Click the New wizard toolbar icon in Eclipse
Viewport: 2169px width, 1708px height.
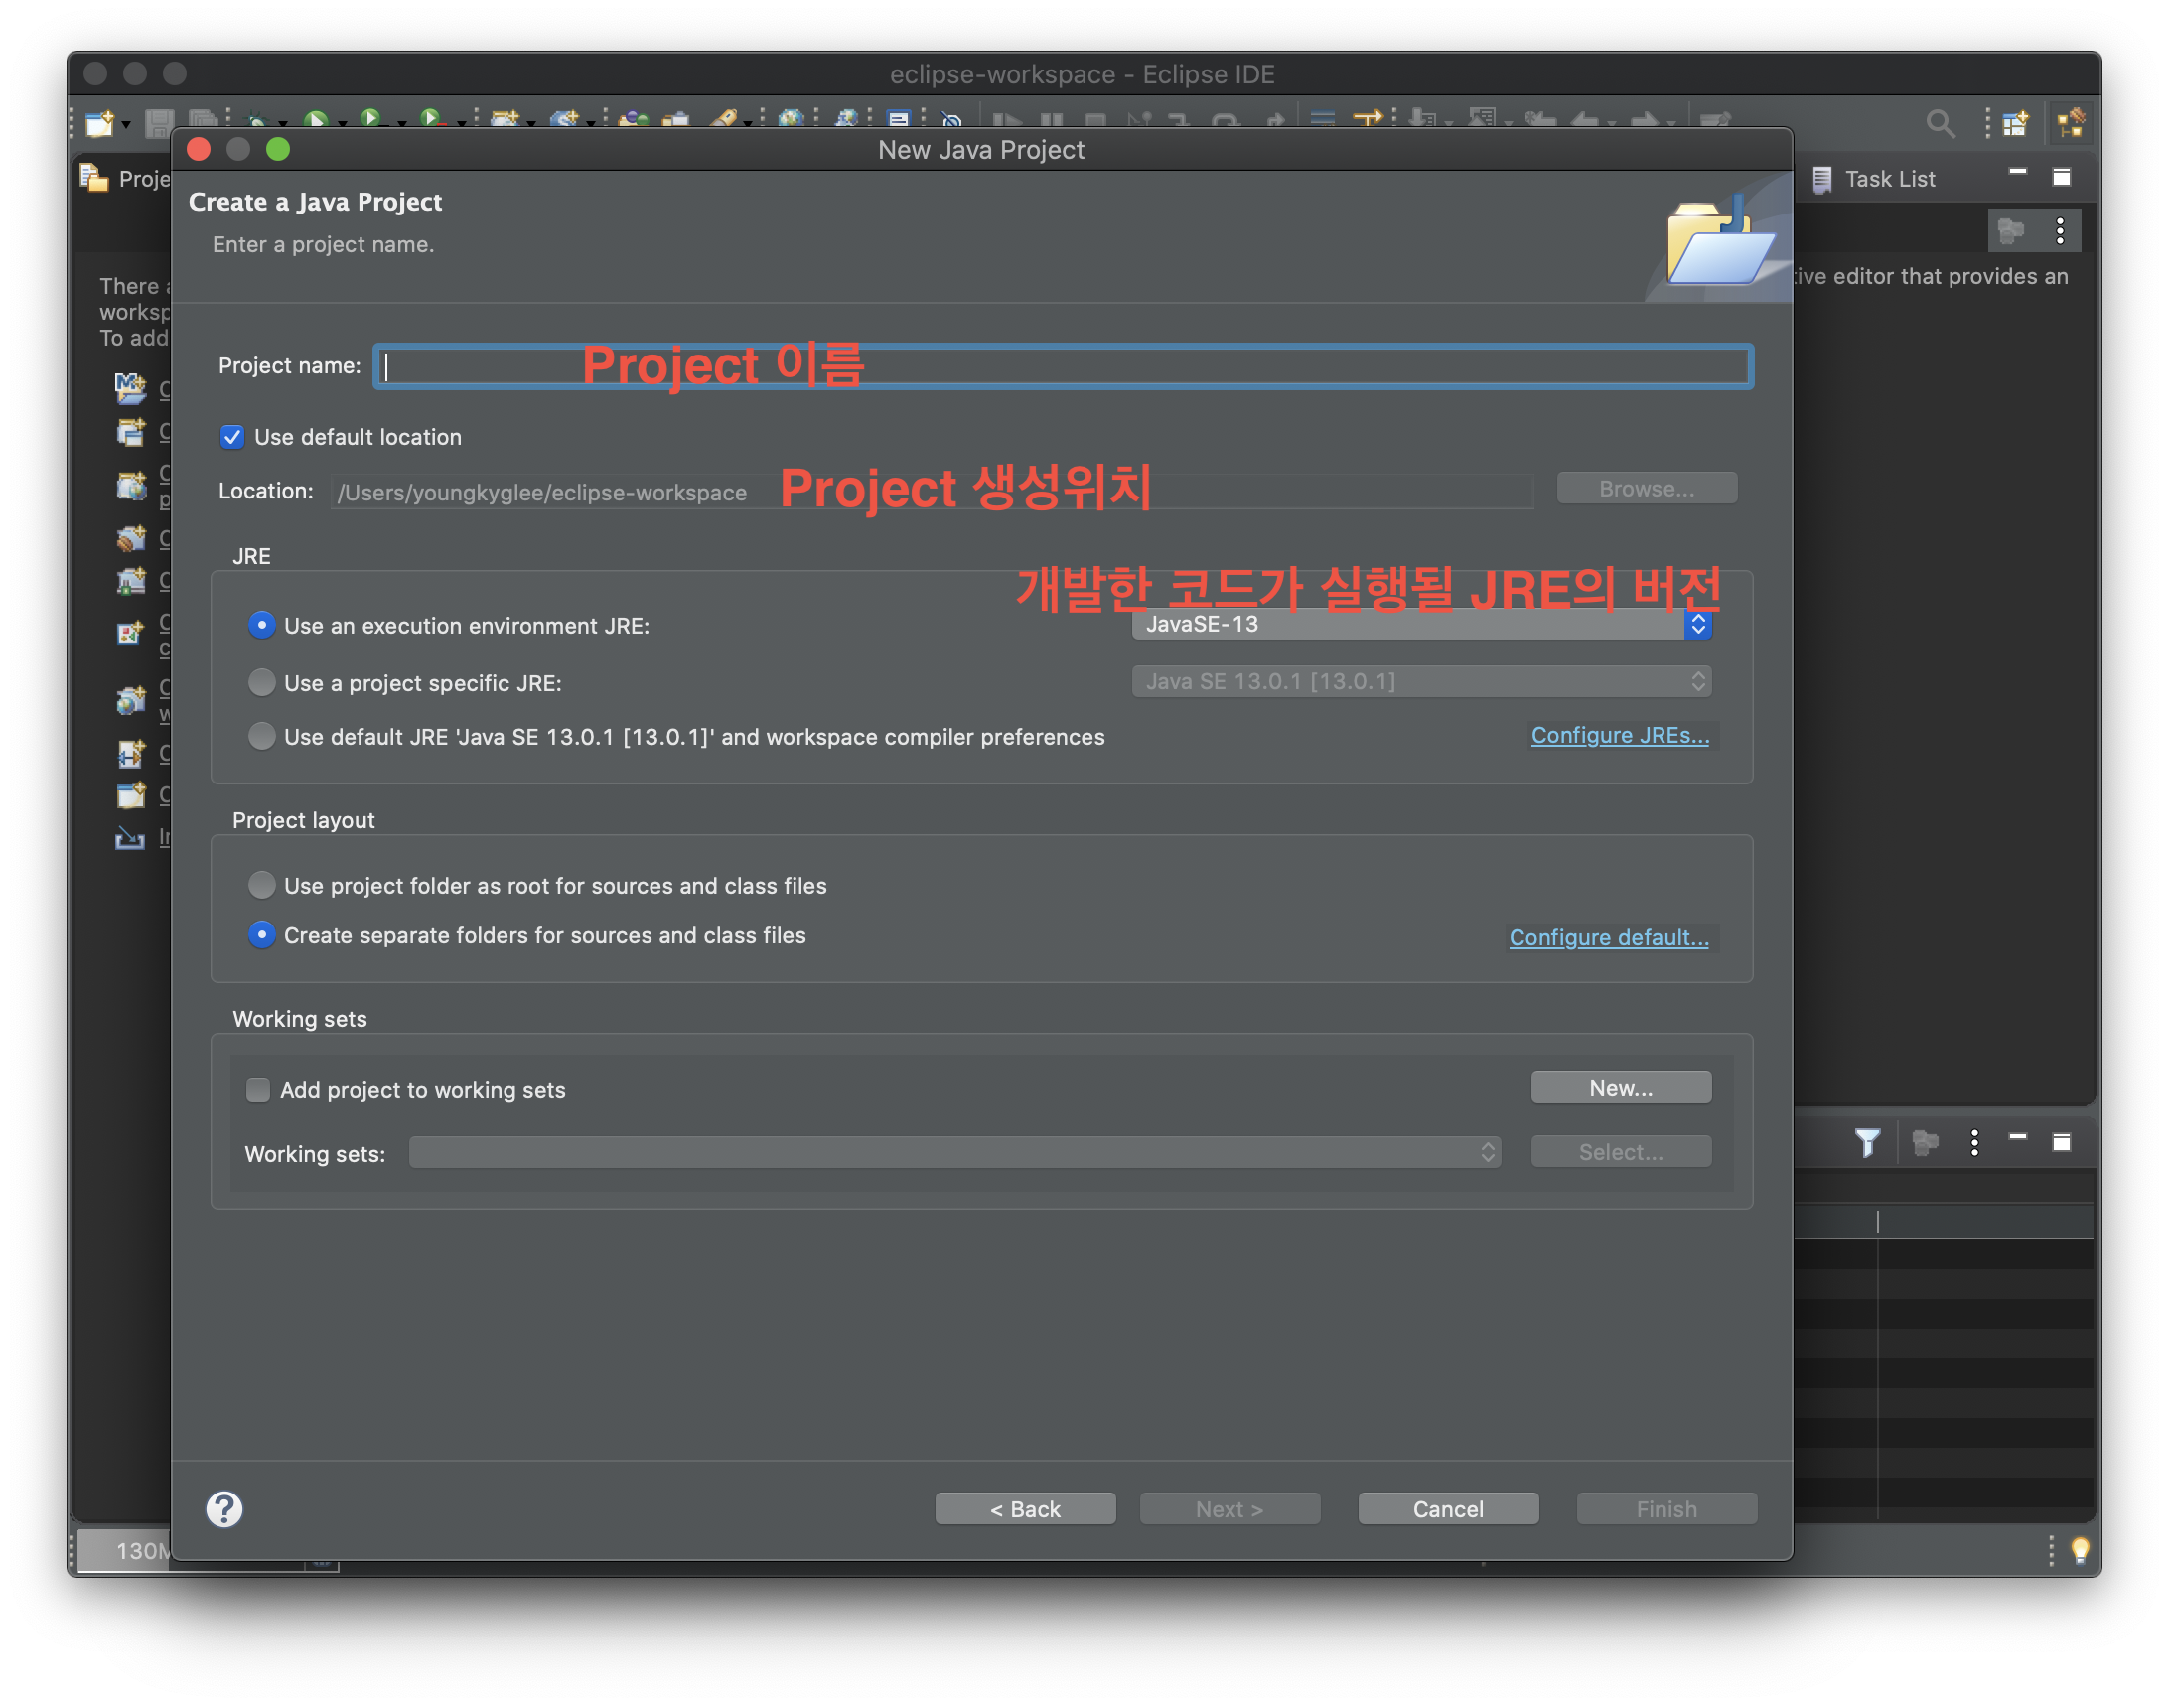(98, 124)
